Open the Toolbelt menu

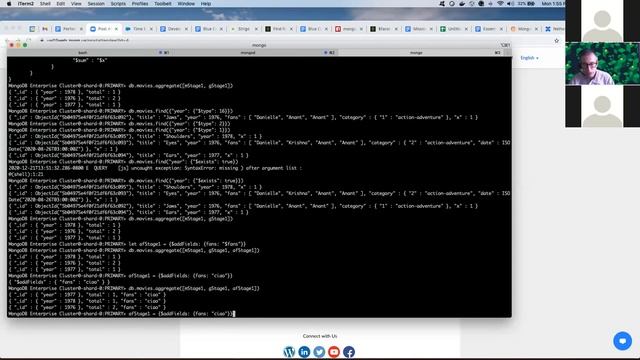tap(162, 4)
